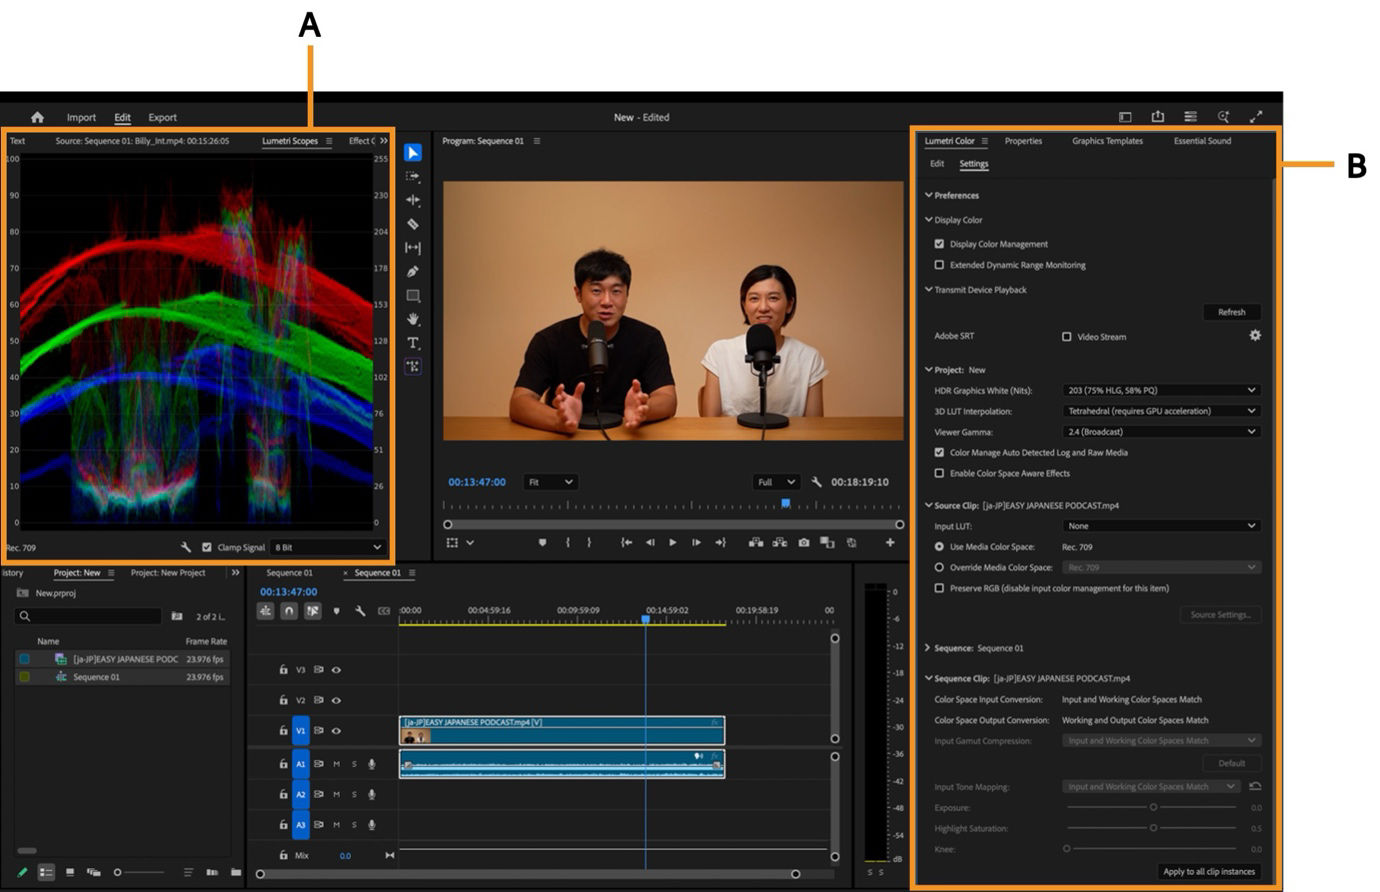Open the Viewer Gamma dropdown

click(x=1160, y=431)
